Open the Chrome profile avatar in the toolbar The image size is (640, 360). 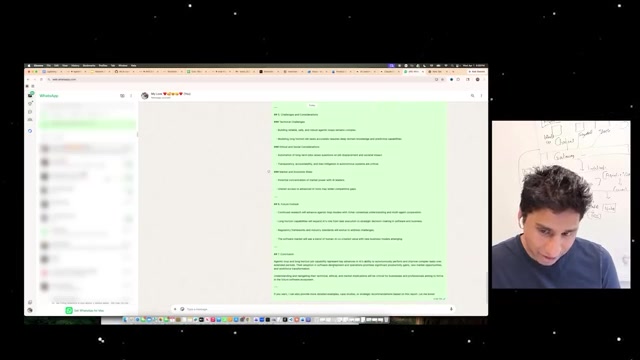point(478,80)
